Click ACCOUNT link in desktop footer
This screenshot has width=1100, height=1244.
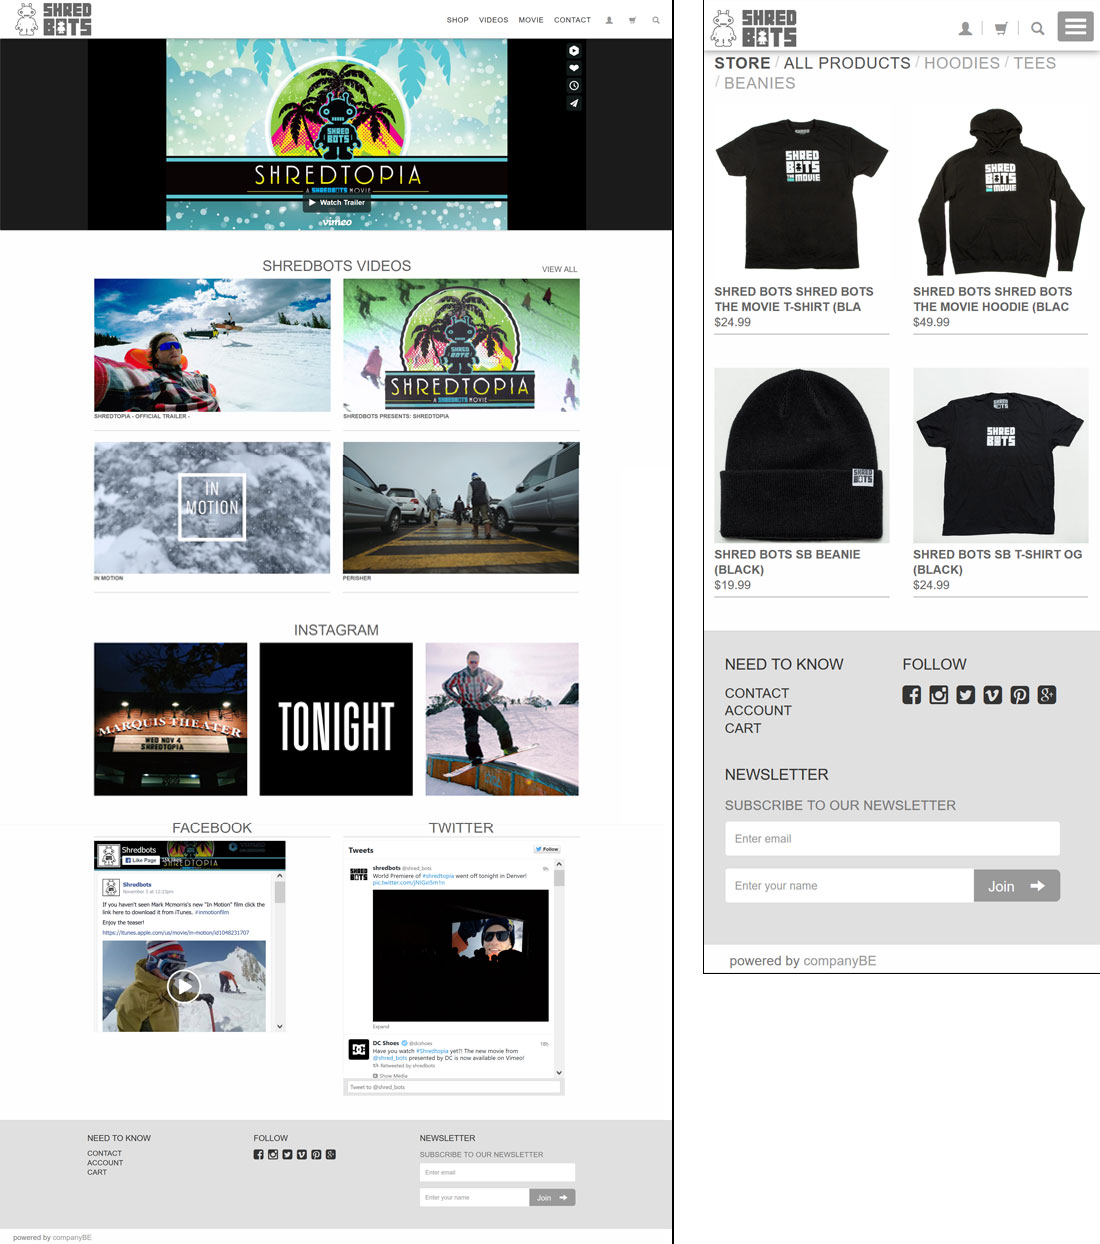105,1163
